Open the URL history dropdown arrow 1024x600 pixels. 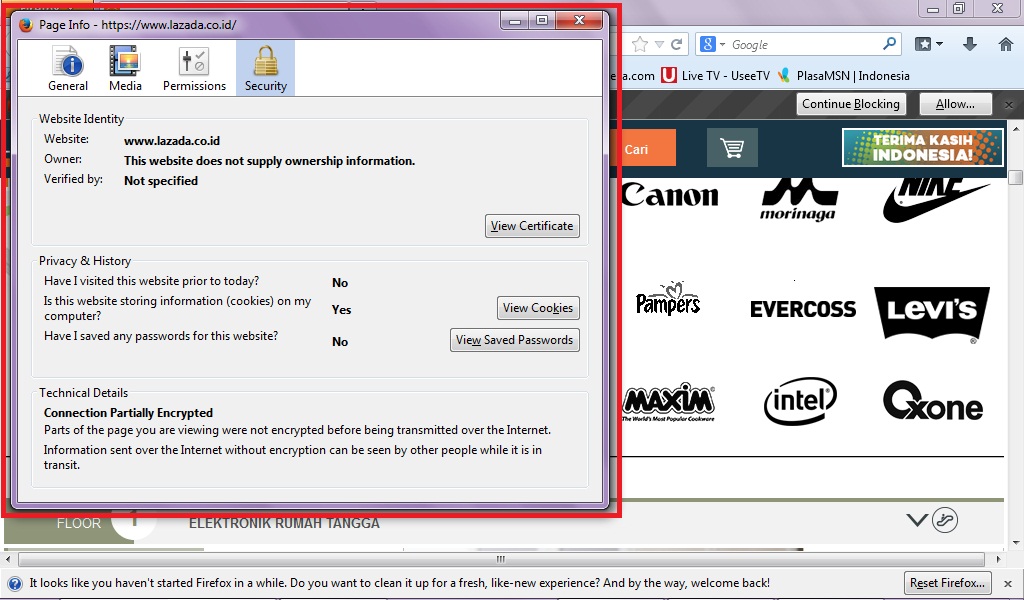point(660,44)
